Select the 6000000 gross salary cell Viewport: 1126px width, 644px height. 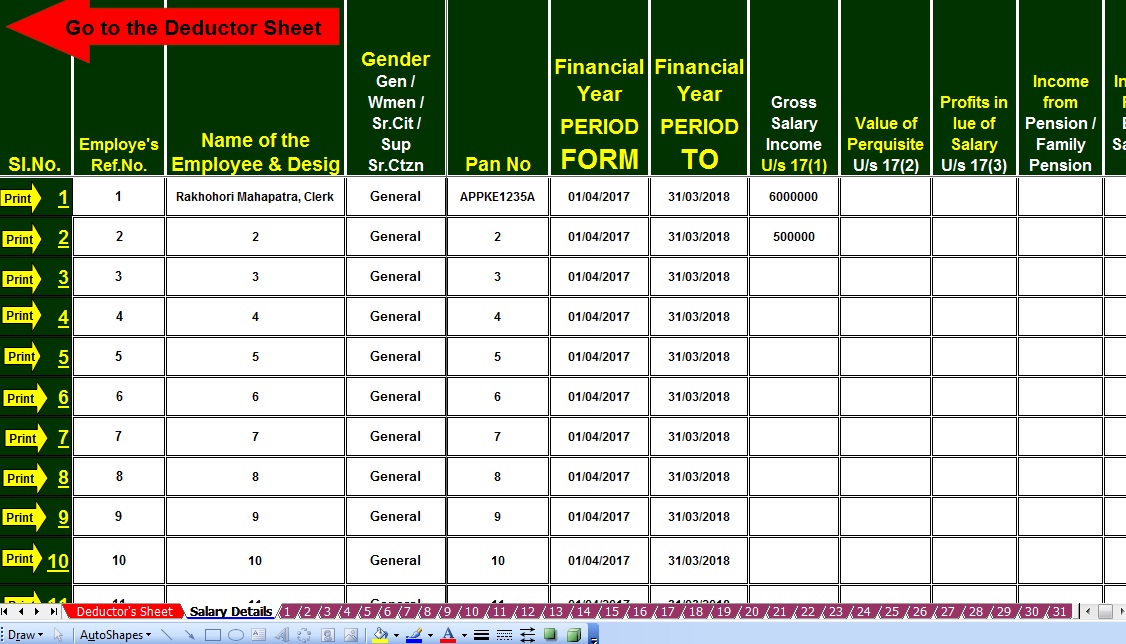tap(794, 197)
